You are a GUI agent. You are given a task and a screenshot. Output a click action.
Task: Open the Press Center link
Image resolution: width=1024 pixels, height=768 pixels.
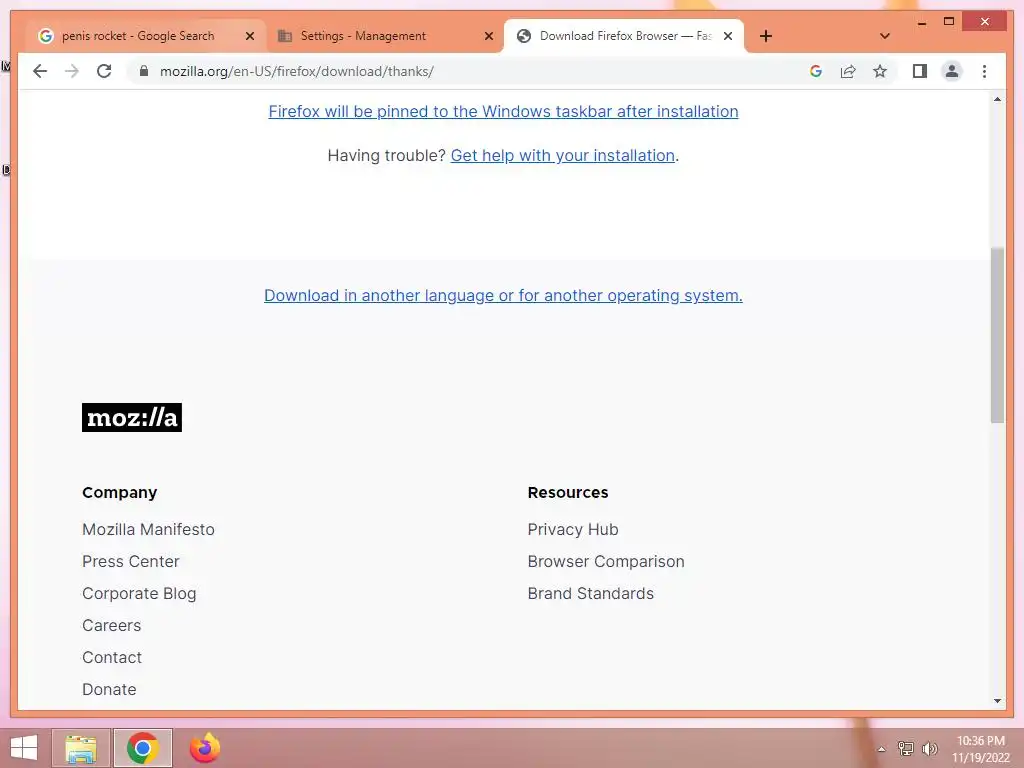131,561
